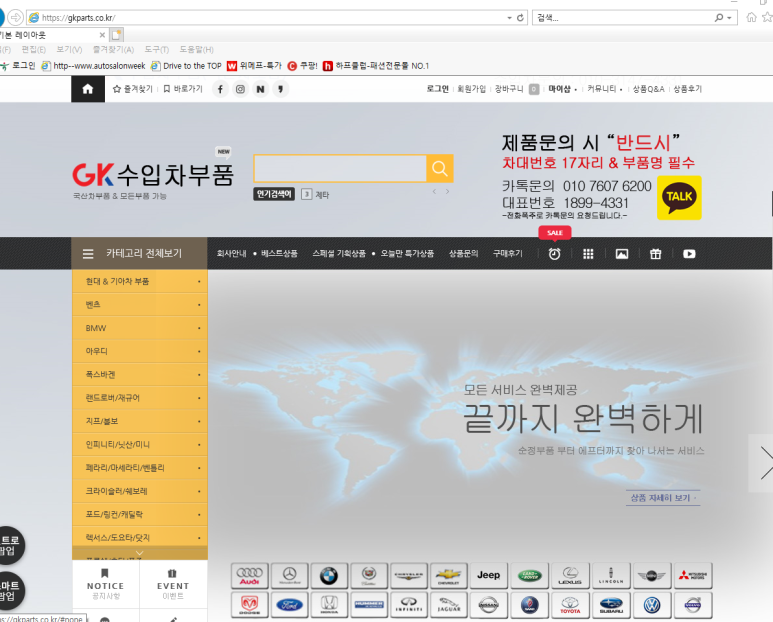Select the Volvo brand logo
Viewport: 773px width, 622px height.
693,605
